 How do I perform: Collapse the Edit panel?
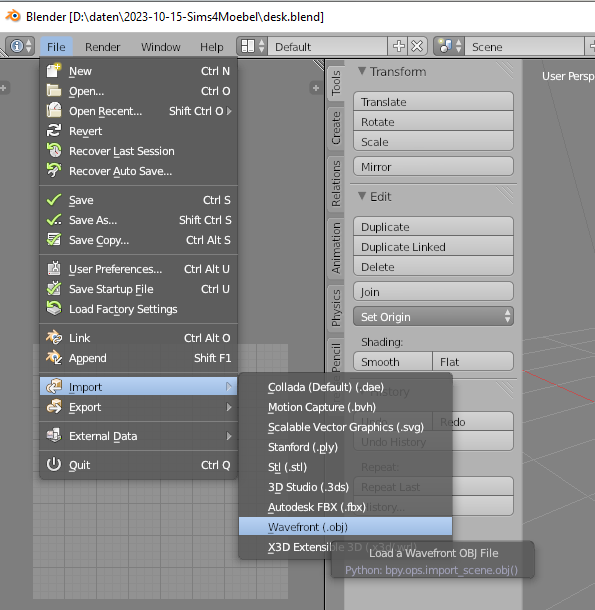362,196
